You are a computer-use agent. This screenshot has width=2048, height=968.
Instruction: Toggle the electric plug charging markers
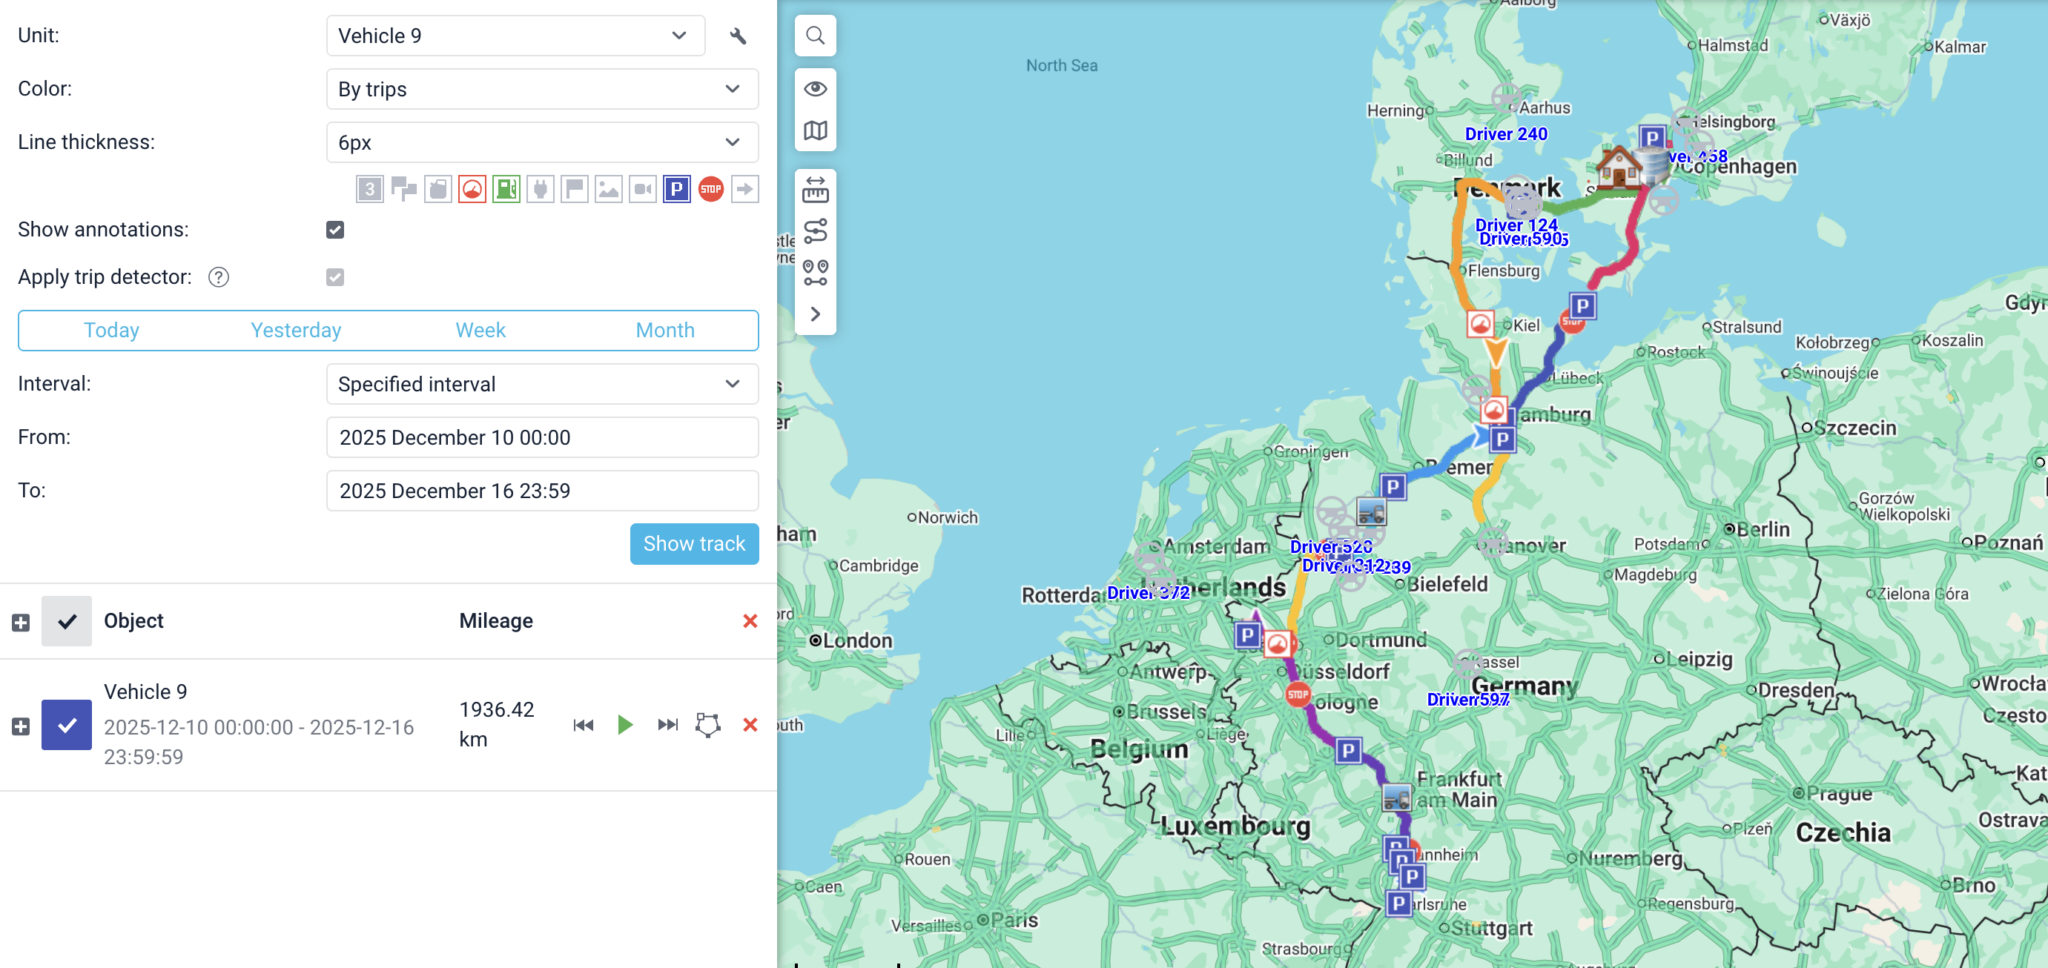540,189
